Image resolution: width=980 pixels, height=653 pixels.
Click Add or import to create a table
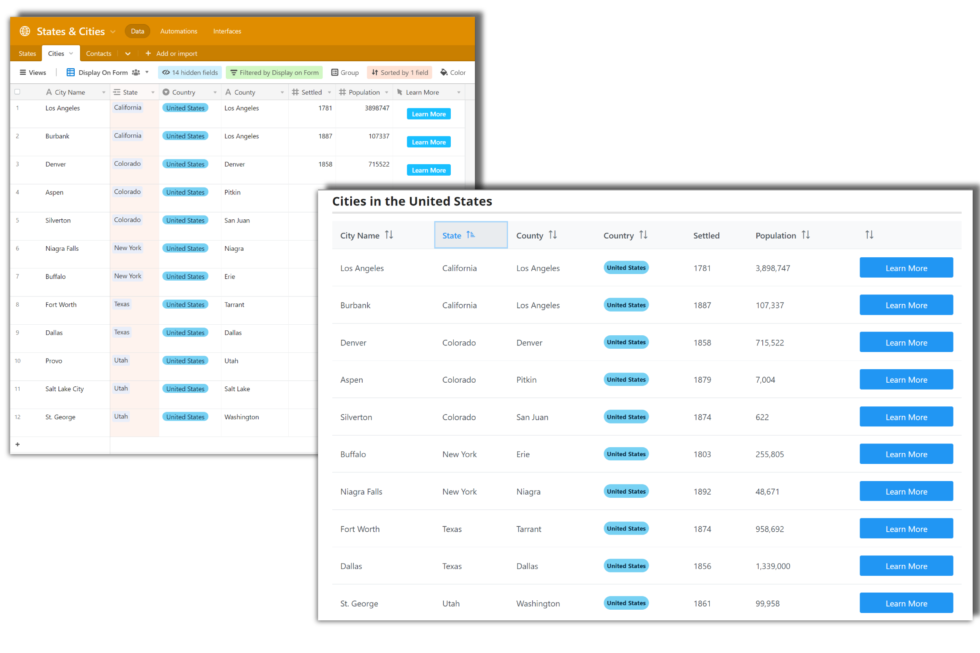point(177,53)
